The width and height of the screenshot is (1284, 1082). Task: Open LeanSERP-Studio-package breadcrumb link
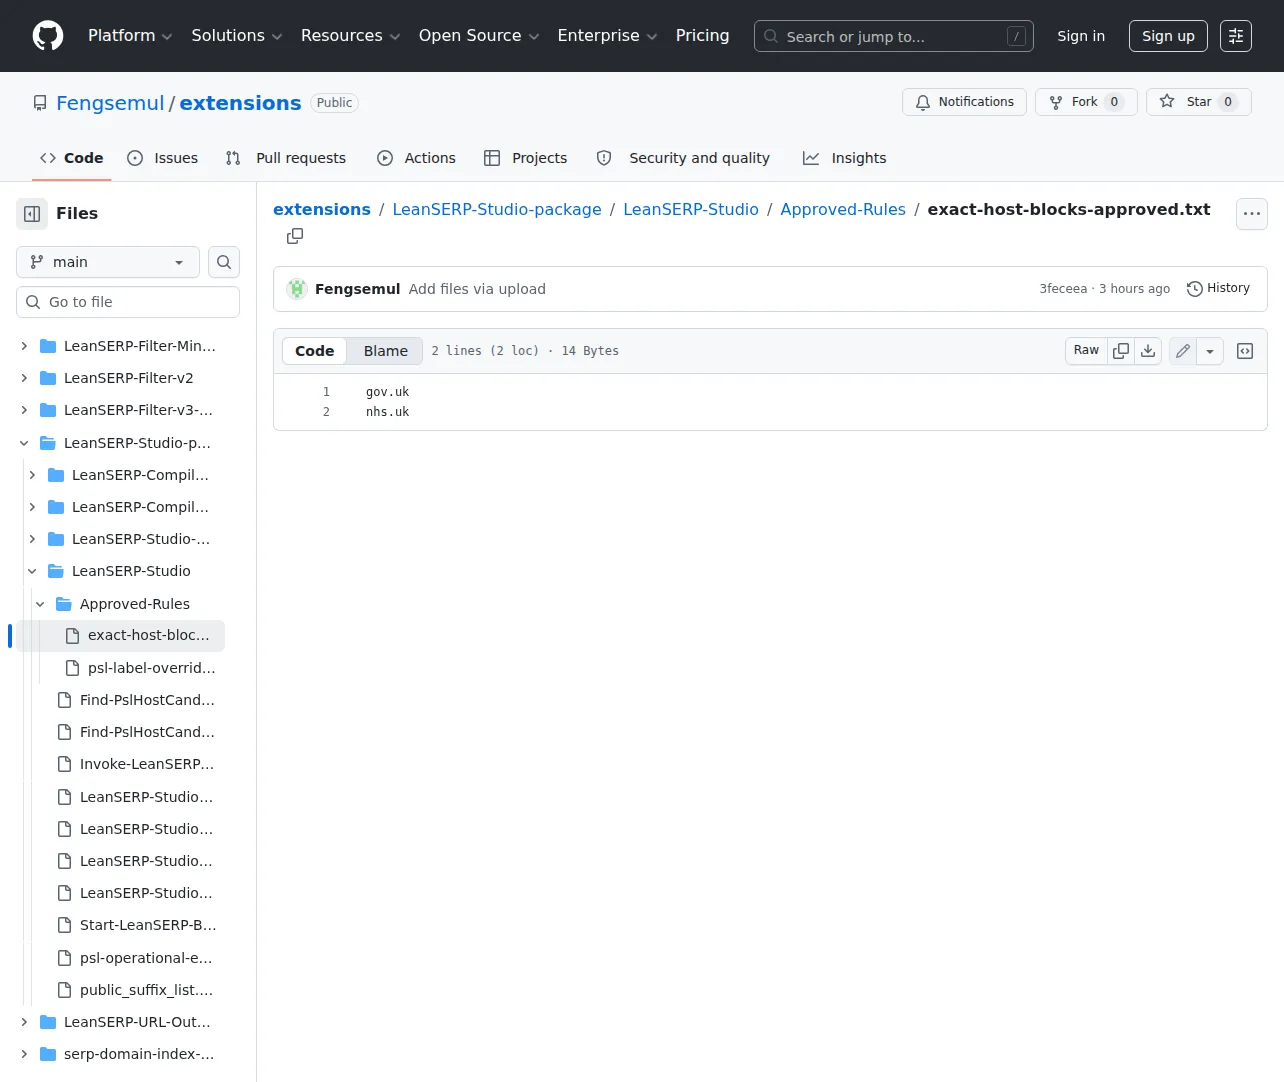point(497,209)
